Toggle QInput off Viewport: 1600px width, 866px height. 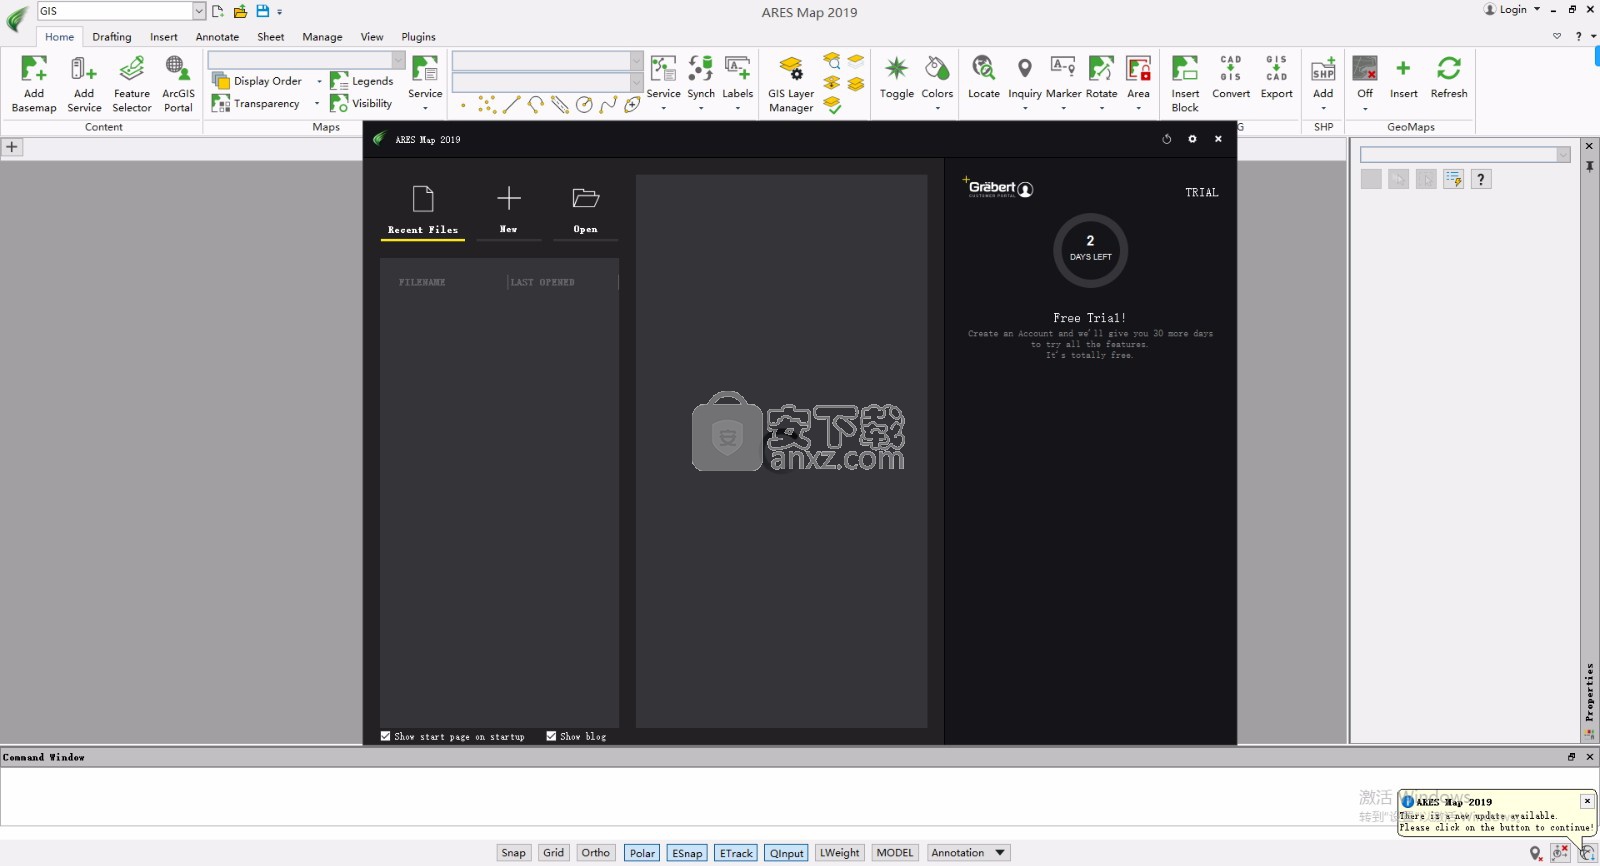click(786, 853)
